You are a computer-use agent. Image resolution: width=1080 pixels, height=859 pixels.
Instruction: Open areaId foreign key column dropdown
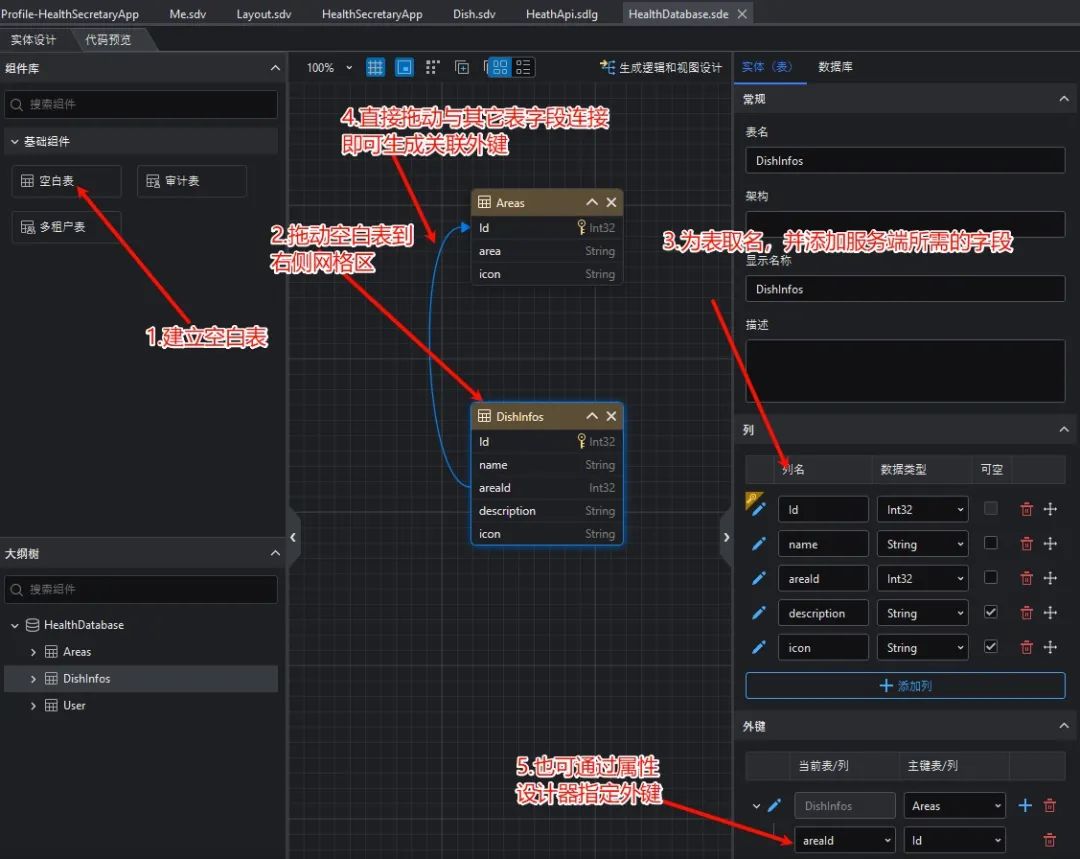pos(844,840)
